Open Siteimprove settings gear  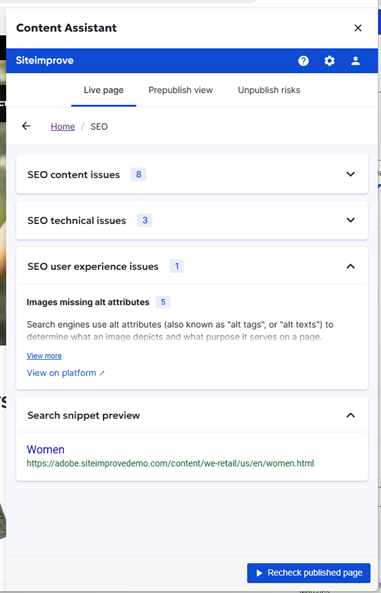click(x=330, y=61)
